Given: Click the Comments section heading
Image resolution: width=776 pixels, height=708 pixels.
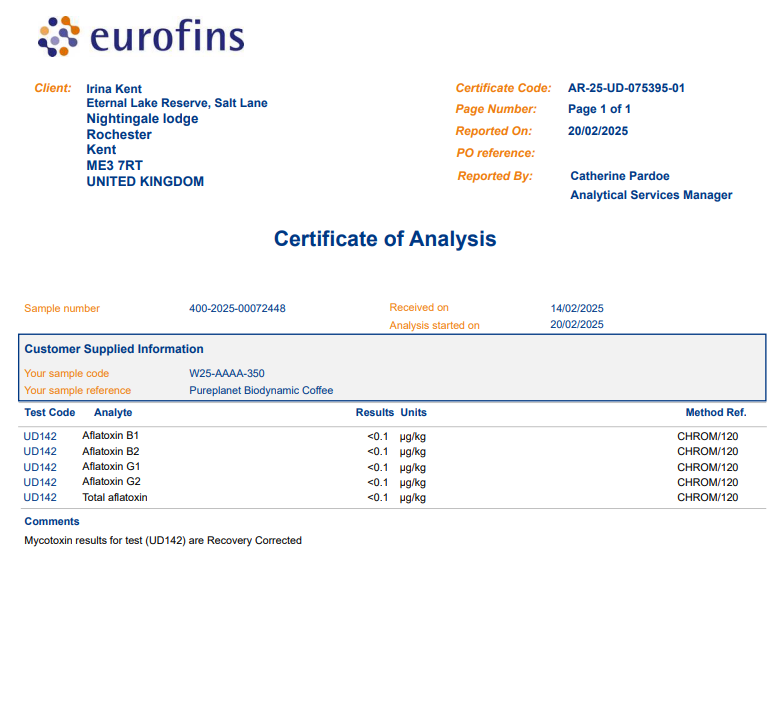Looking at the screenshot, I should [52, 521].
